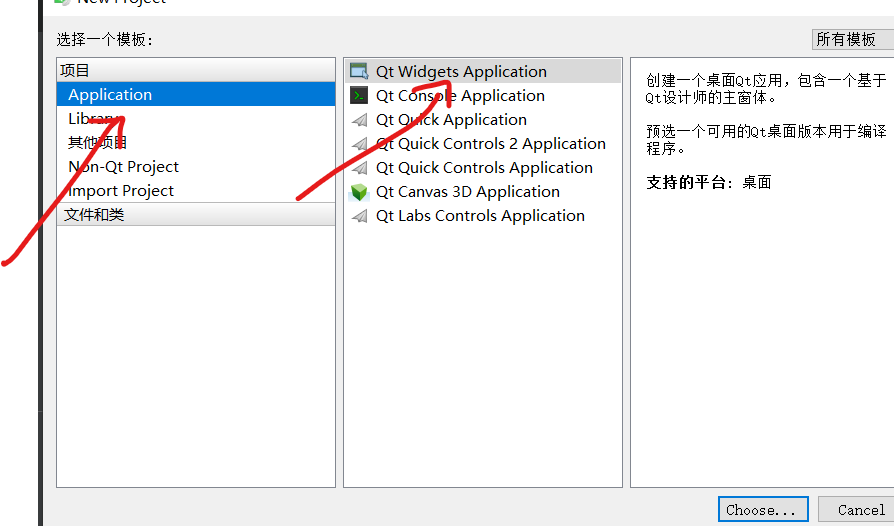
Task: Select Qt Quick Application template
Action: [x=483, y=120]
